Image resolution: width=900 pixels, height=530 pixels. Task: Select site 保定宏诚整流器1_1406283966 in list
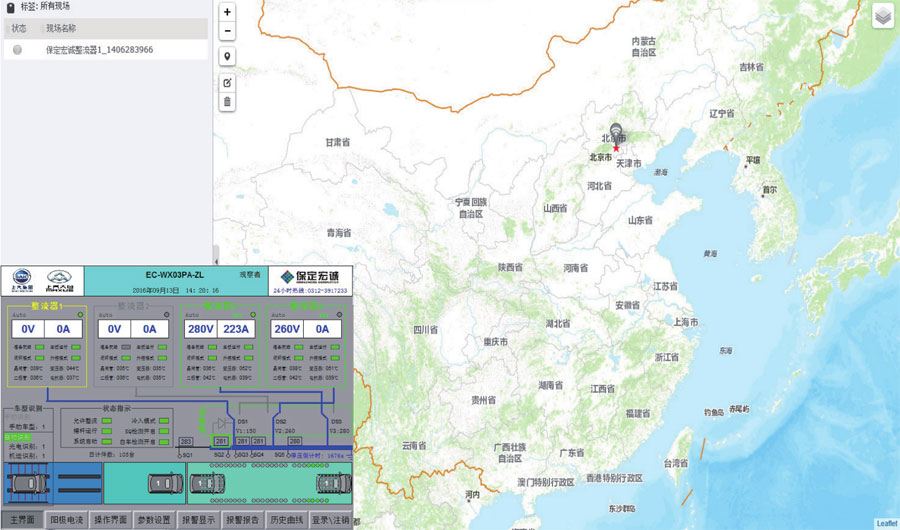(99, 49)
